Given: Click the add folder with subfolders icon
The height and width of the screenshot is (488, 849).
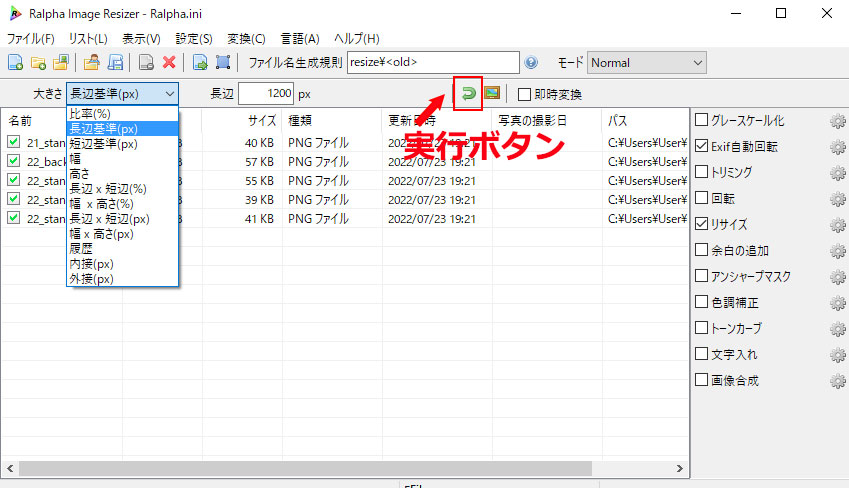Looking at the screenshot, I should (x=61, y=62).
